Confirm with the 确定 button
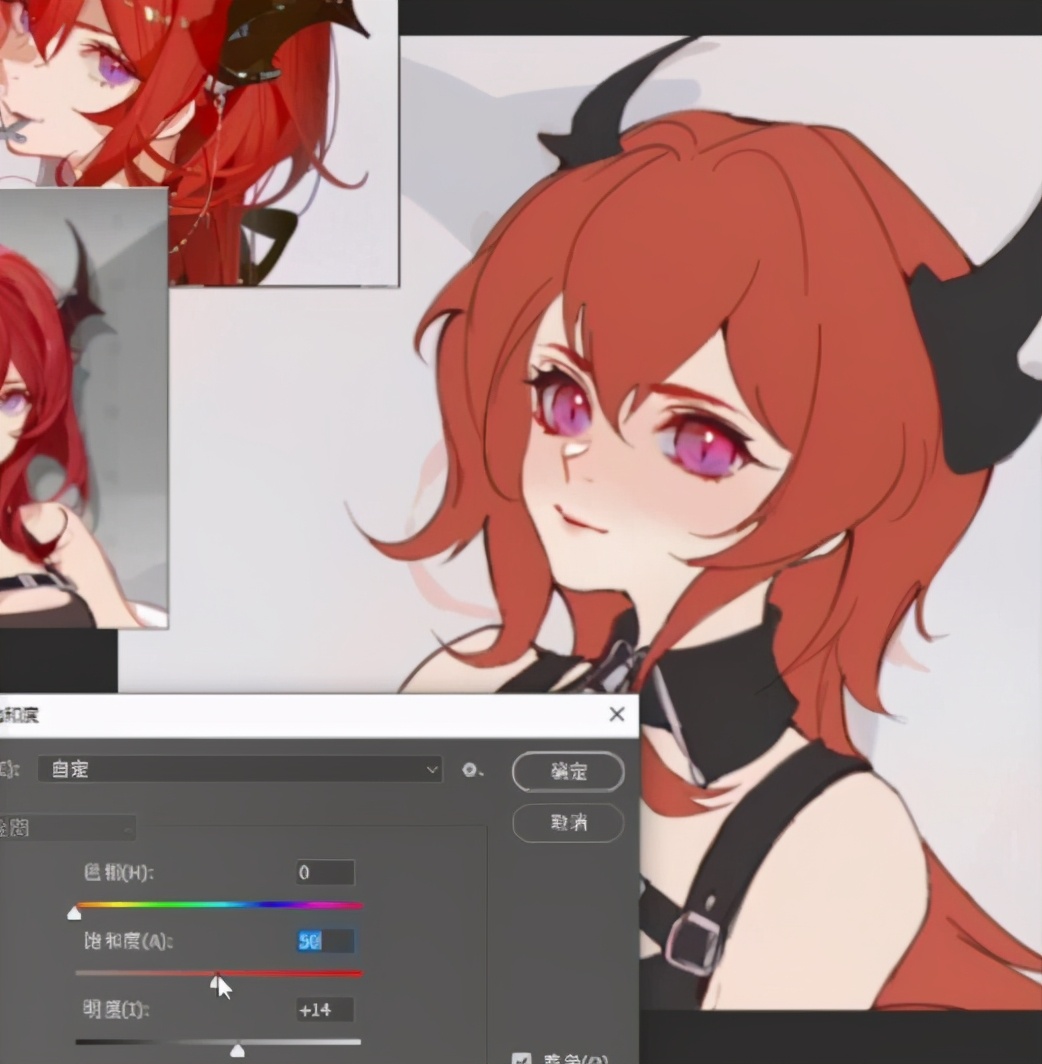 568,772
